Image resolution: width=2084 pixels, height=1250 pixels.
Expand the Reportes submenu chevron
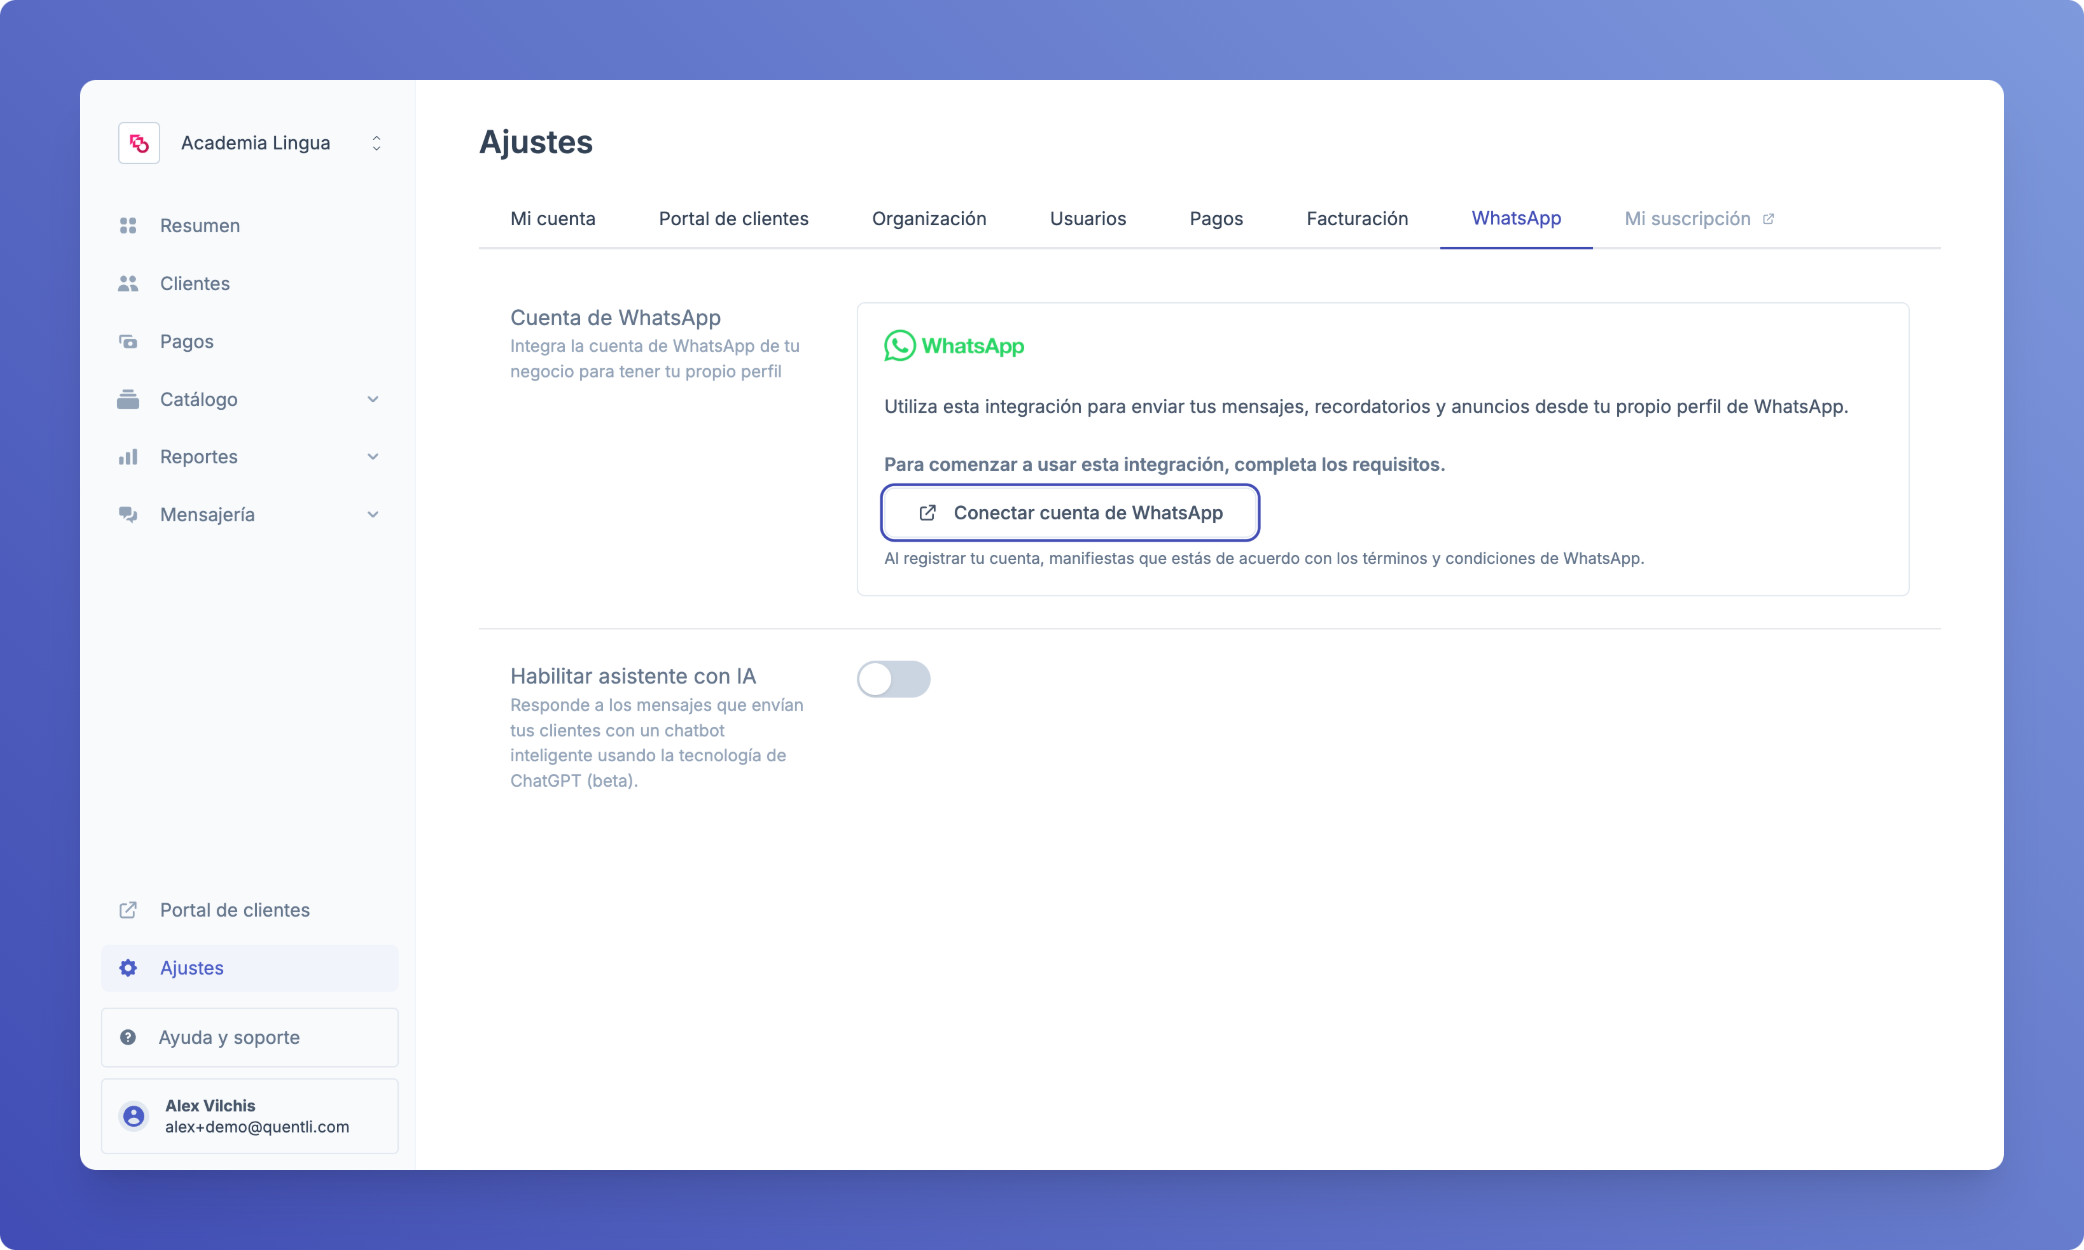[373, 457]
